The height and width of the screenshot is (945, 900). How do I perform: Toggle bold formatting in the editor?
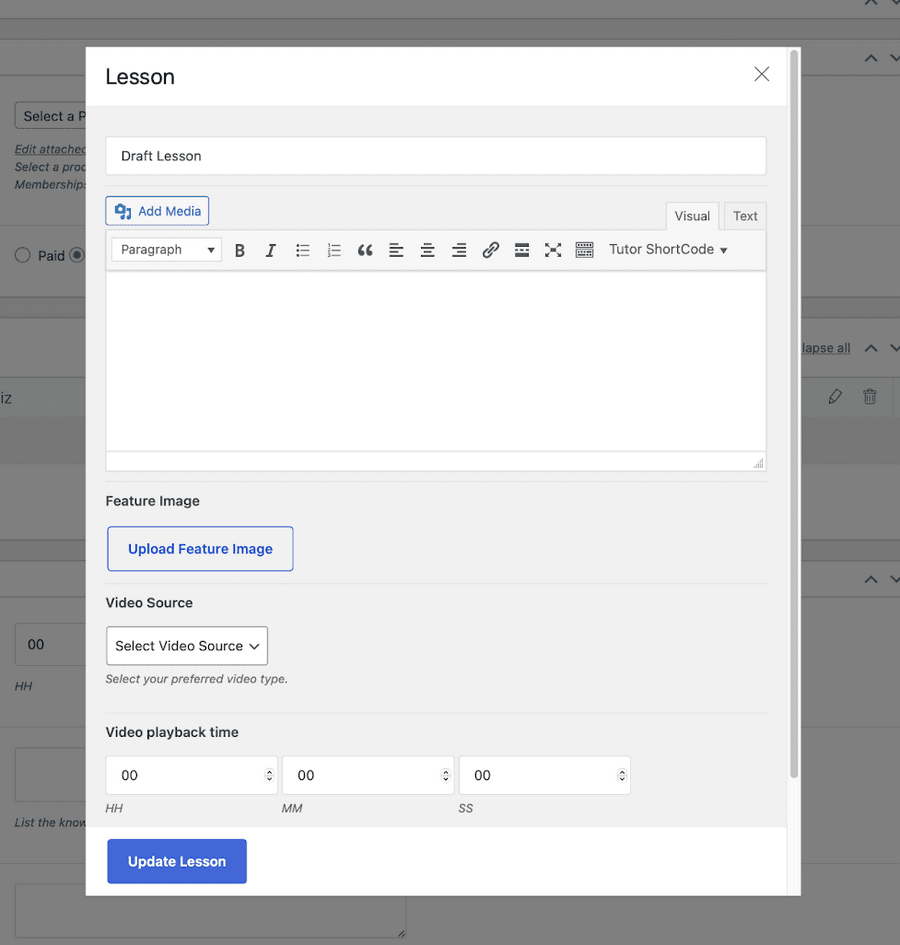point(240,250)
